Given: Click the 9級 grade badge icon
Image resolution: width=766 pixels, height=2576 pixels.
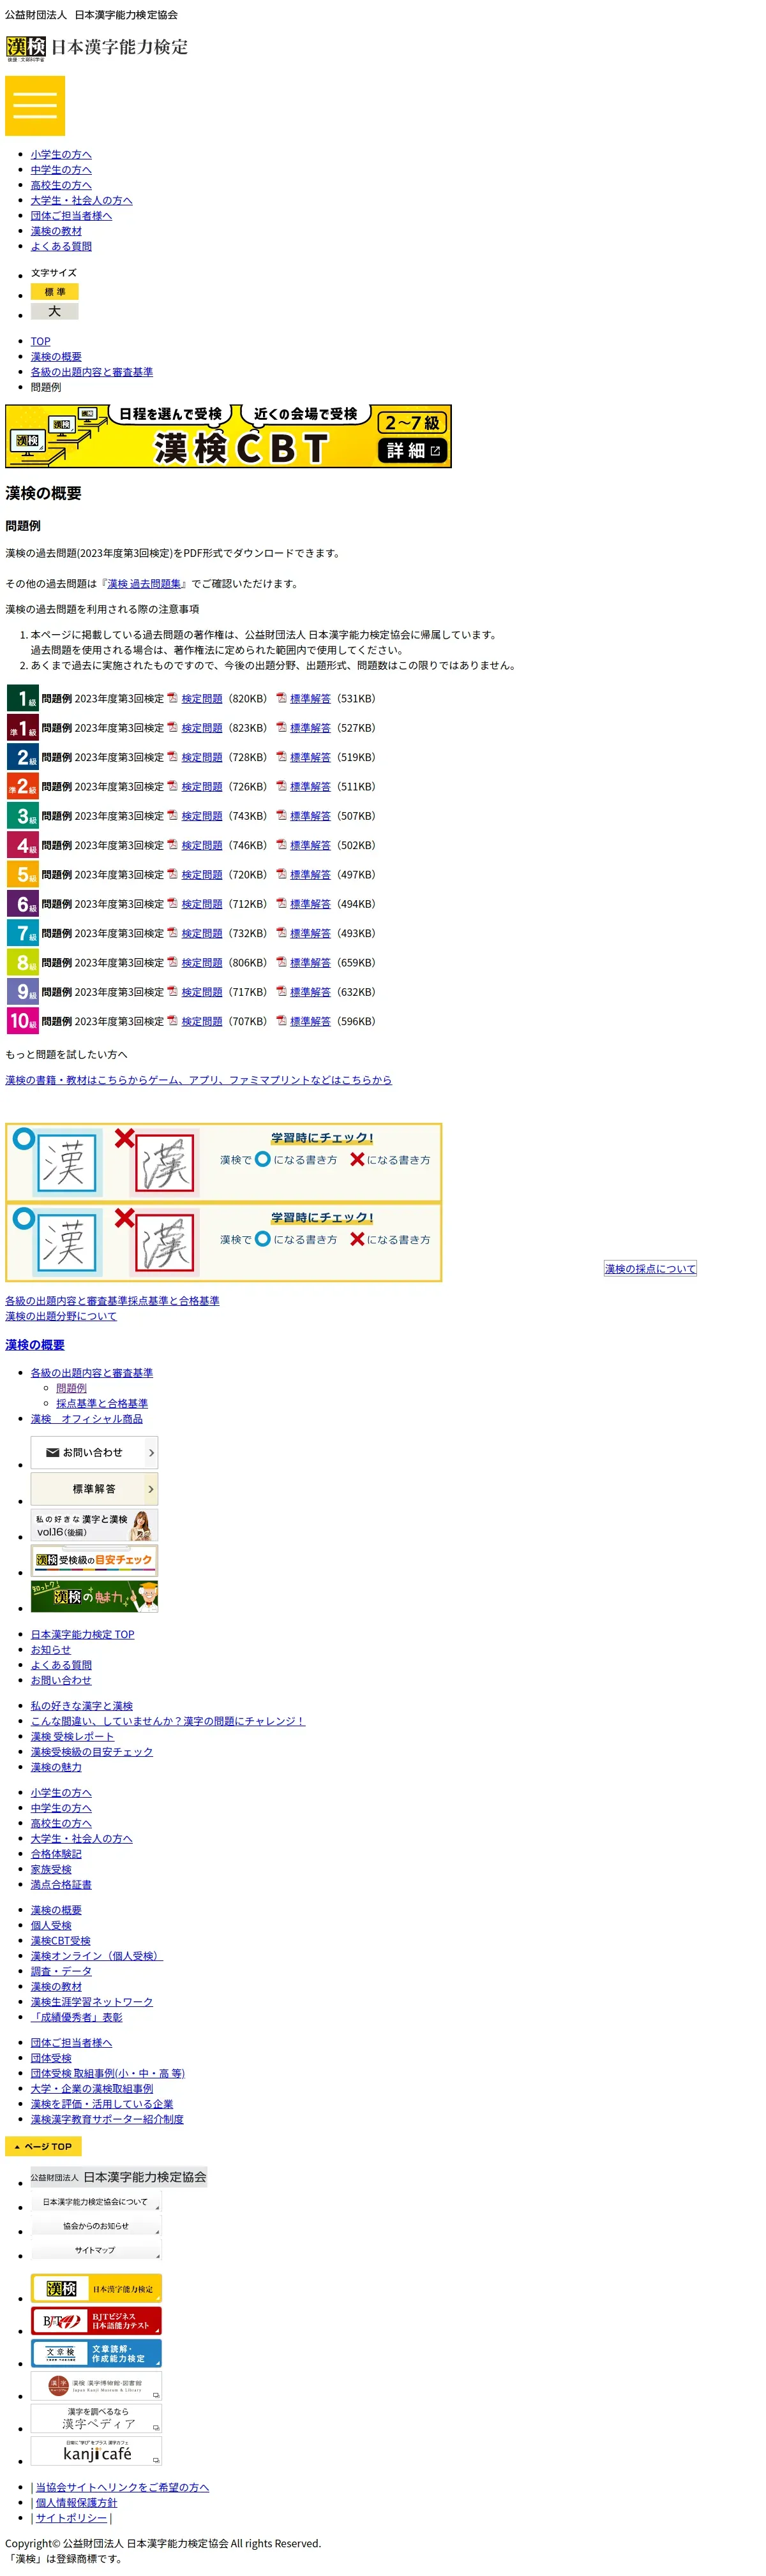Looking at the screenshot, I should pyautogui.click(x=22, y=992).
